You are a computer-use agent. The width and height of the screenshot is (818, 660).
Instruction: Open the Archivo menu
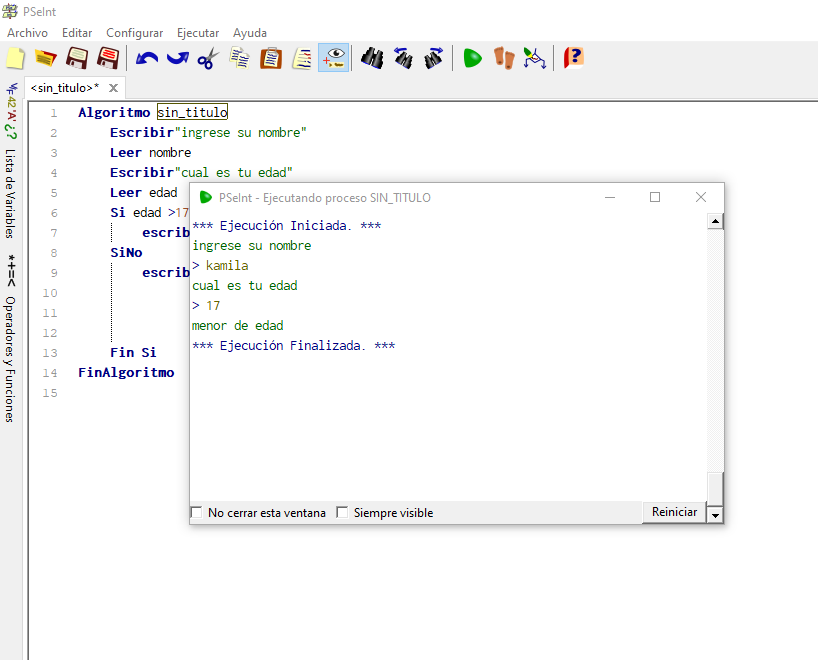coord(28,33)
